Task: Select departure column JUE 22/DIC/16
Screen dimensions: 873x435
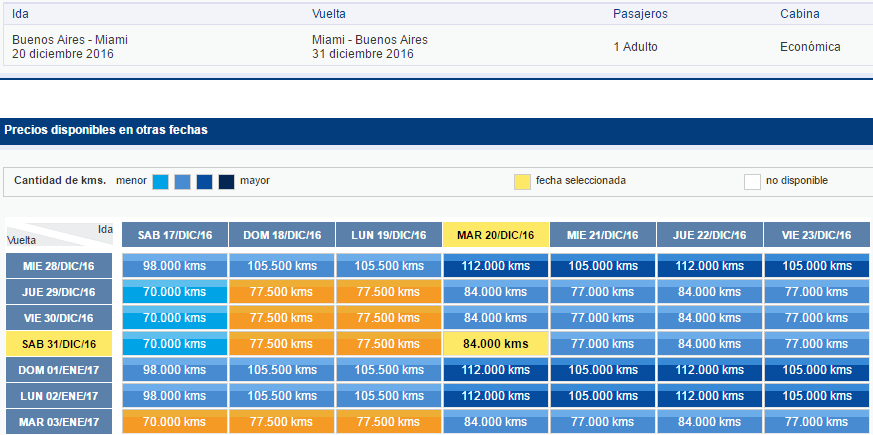Action: pos(710,235)
